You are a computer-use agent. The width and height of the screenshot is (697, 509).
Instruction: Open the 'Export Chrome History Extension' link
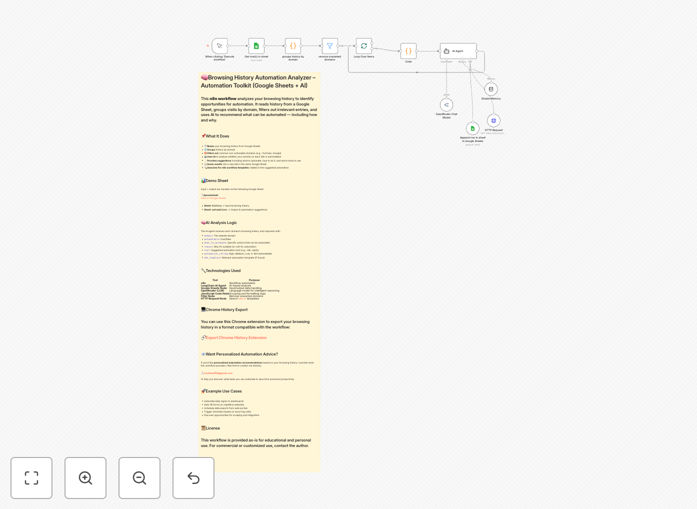click(x=236, y=338)
